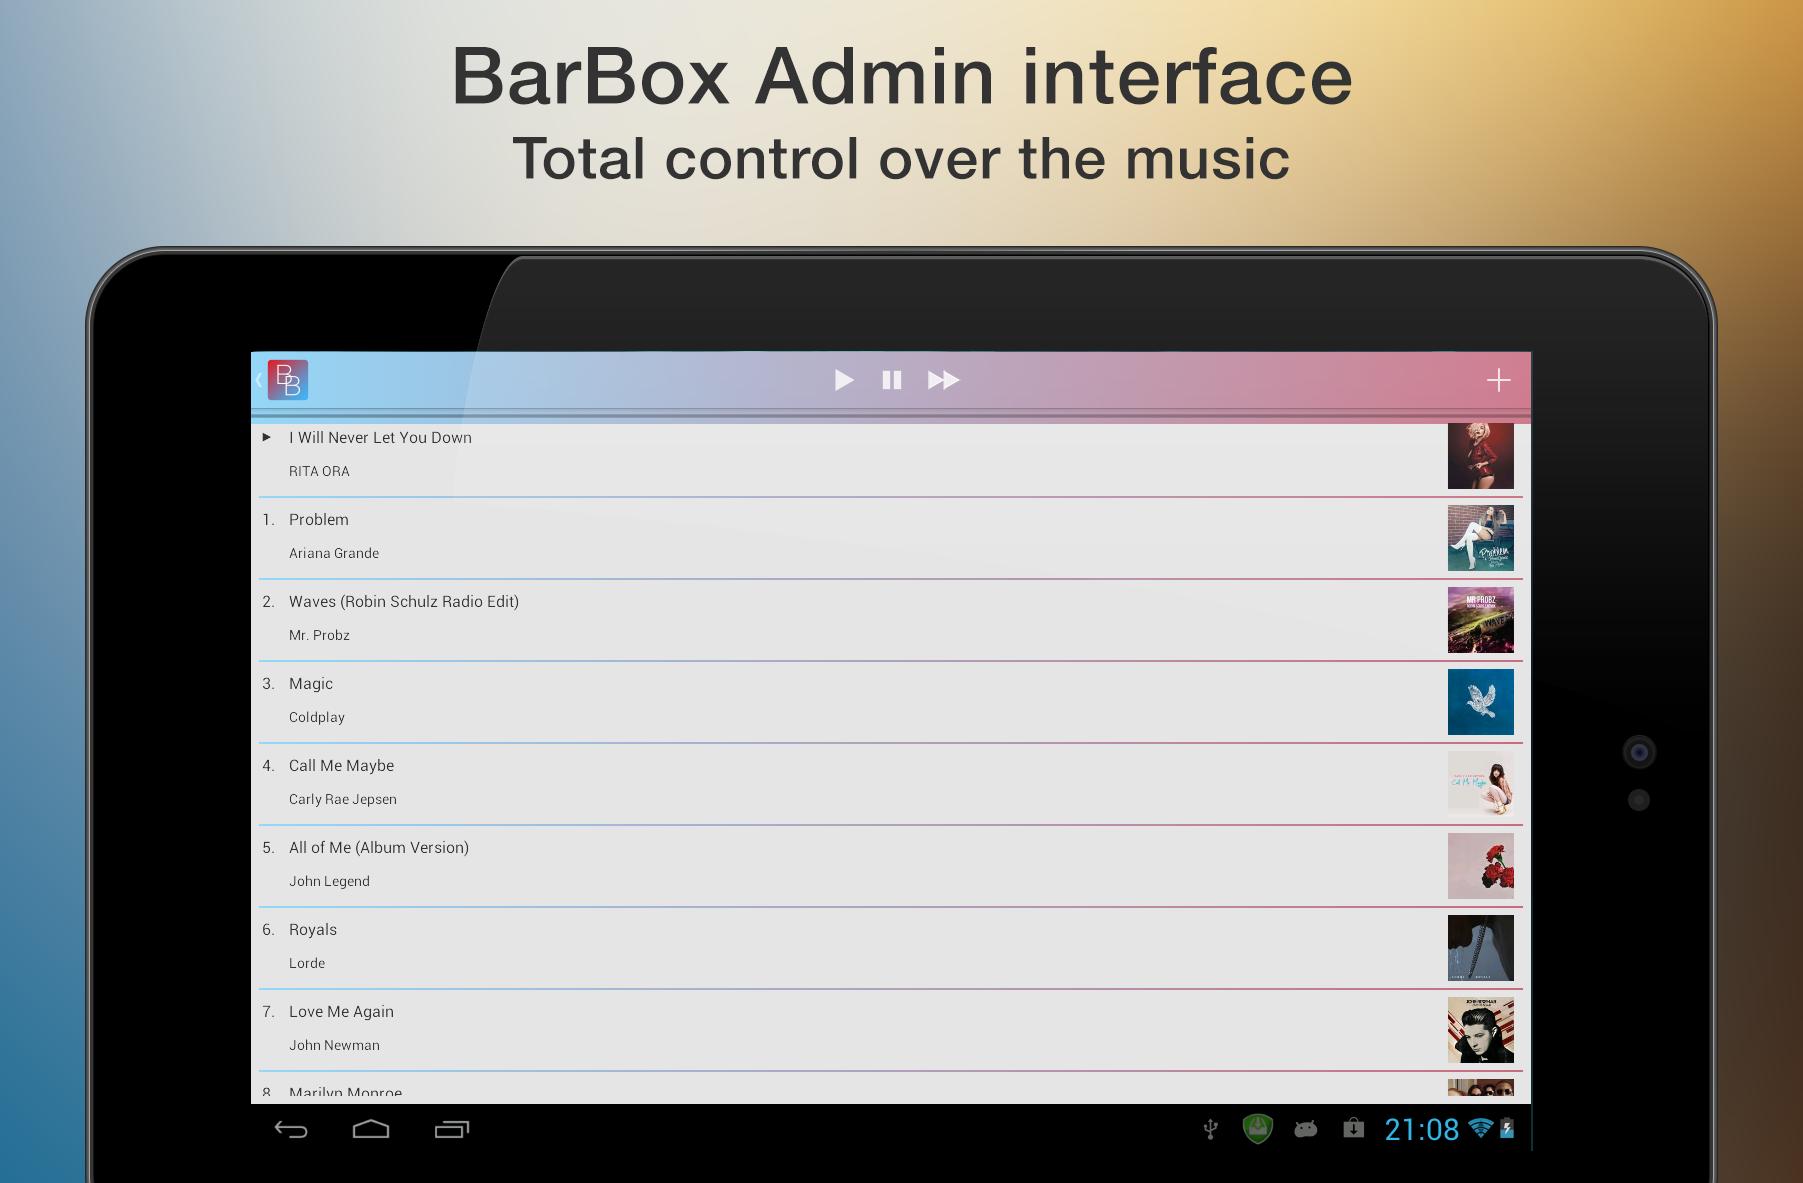Image resolution: width=1803 pixels, height=1183 pixels.
Task: Click artist name 'Ariana Grande'
Action: tap(334, 553)
